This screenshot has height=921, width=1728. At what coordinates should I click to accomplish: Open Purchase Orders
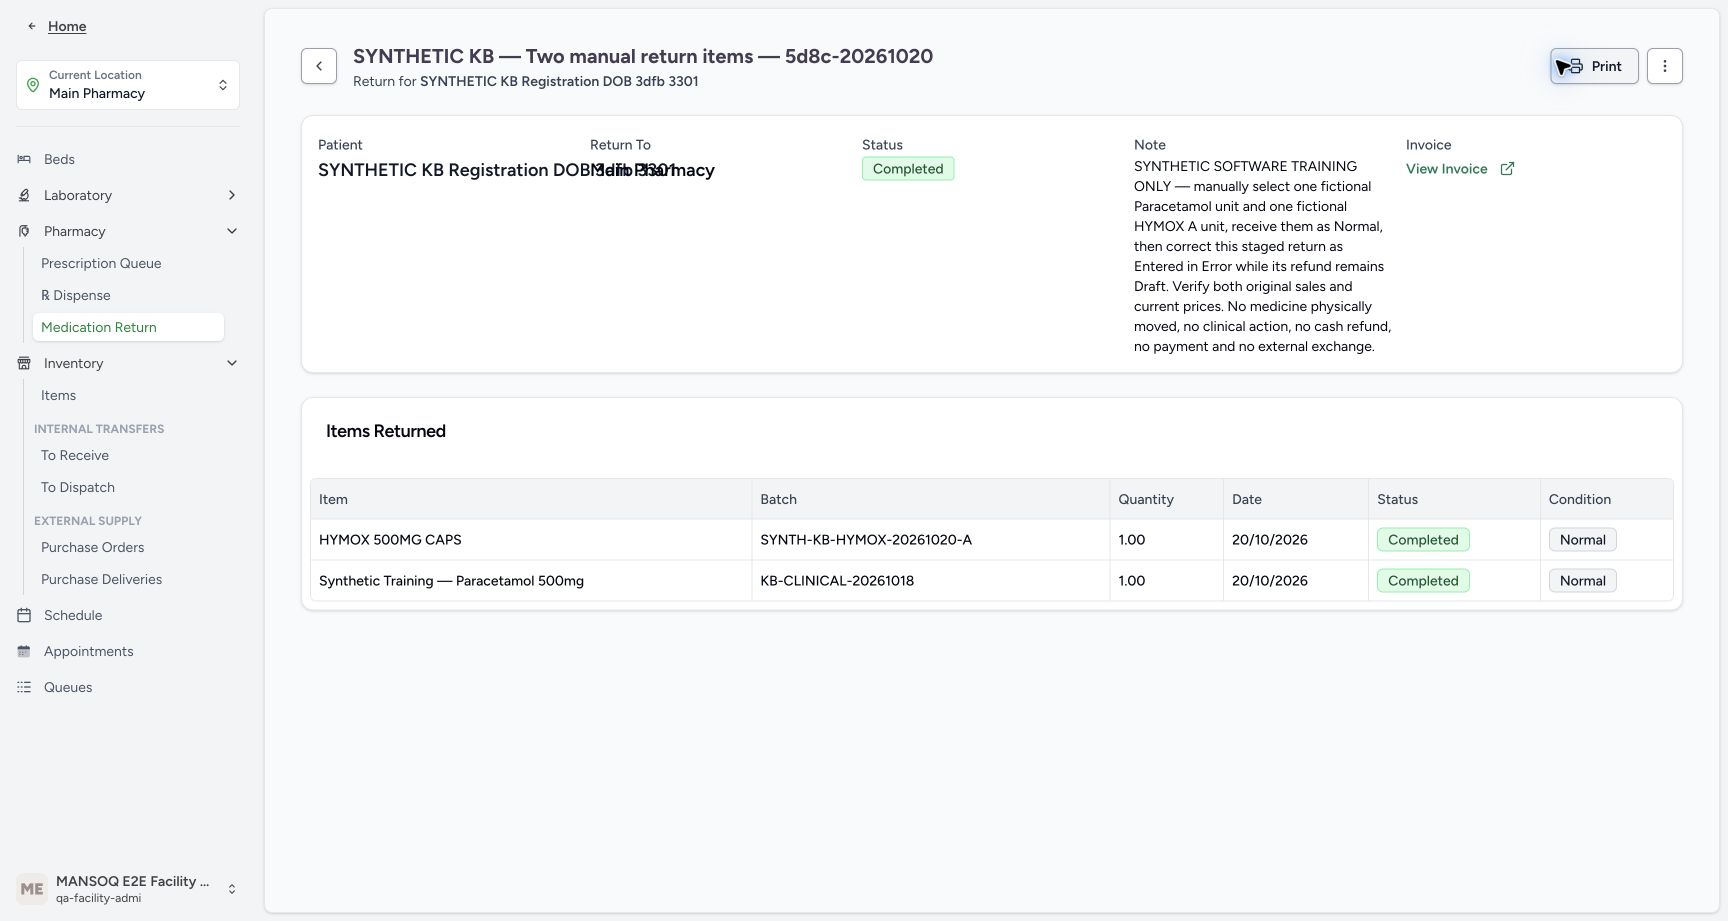[92, 547]
